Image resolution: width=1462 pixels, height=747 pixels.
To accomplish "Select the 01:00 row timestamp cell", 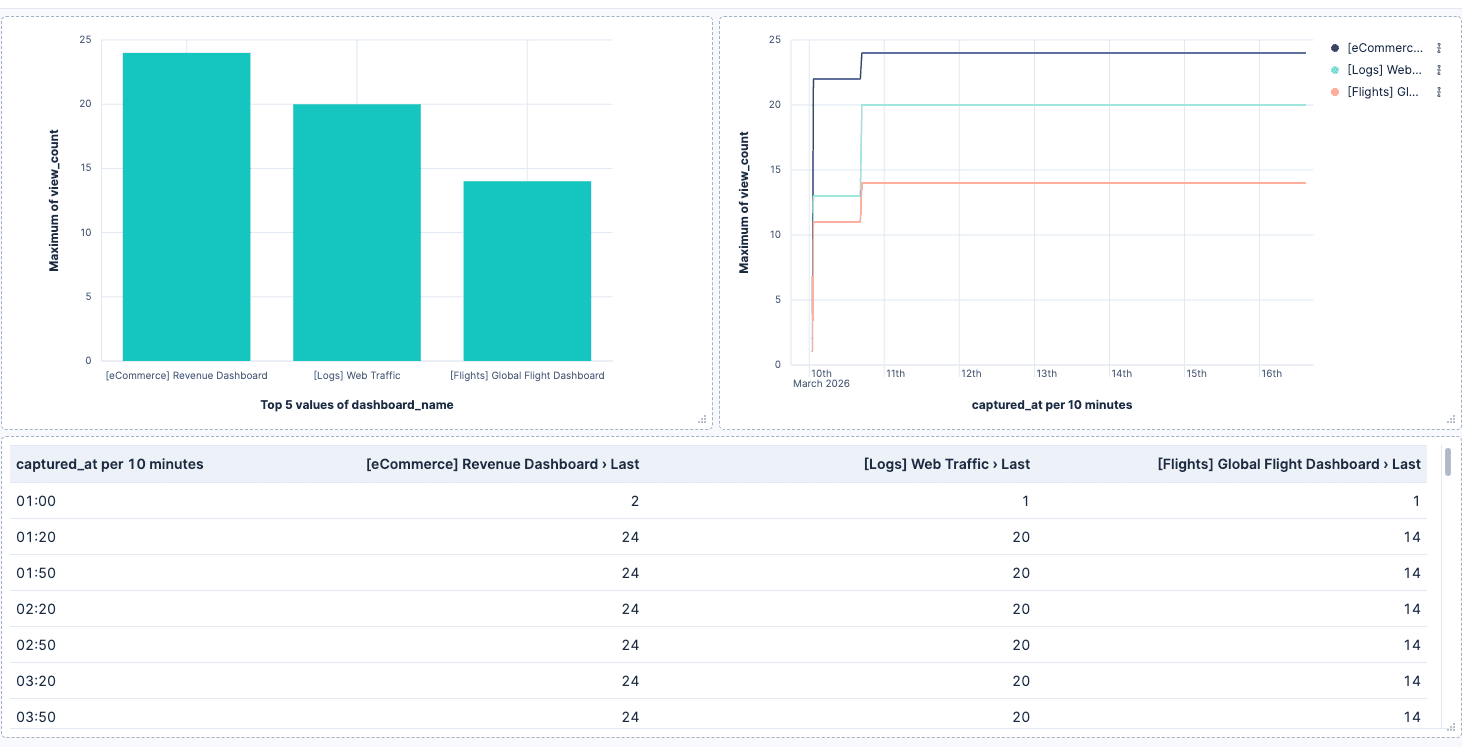I will coord(36,501).
